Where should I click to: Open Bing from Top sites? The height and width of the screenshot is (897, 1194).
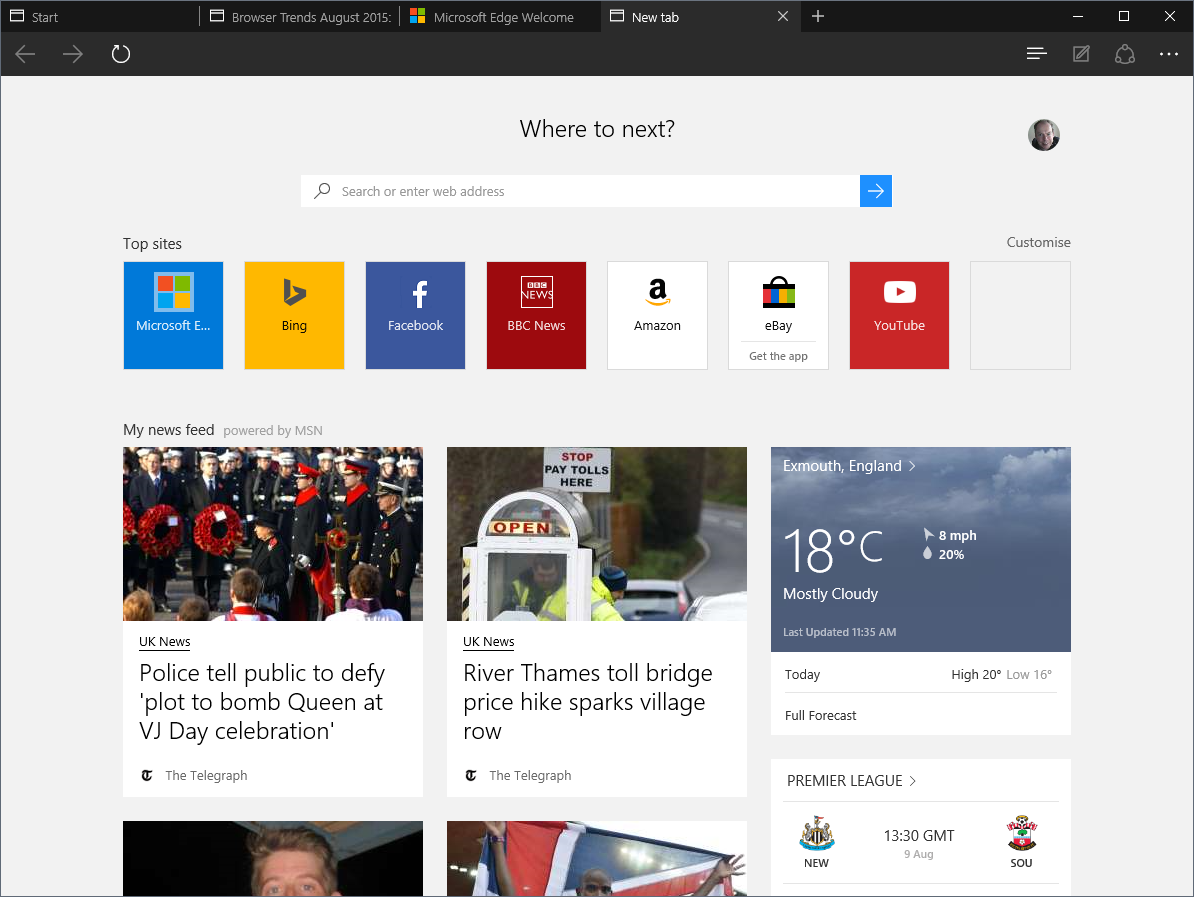294,315
